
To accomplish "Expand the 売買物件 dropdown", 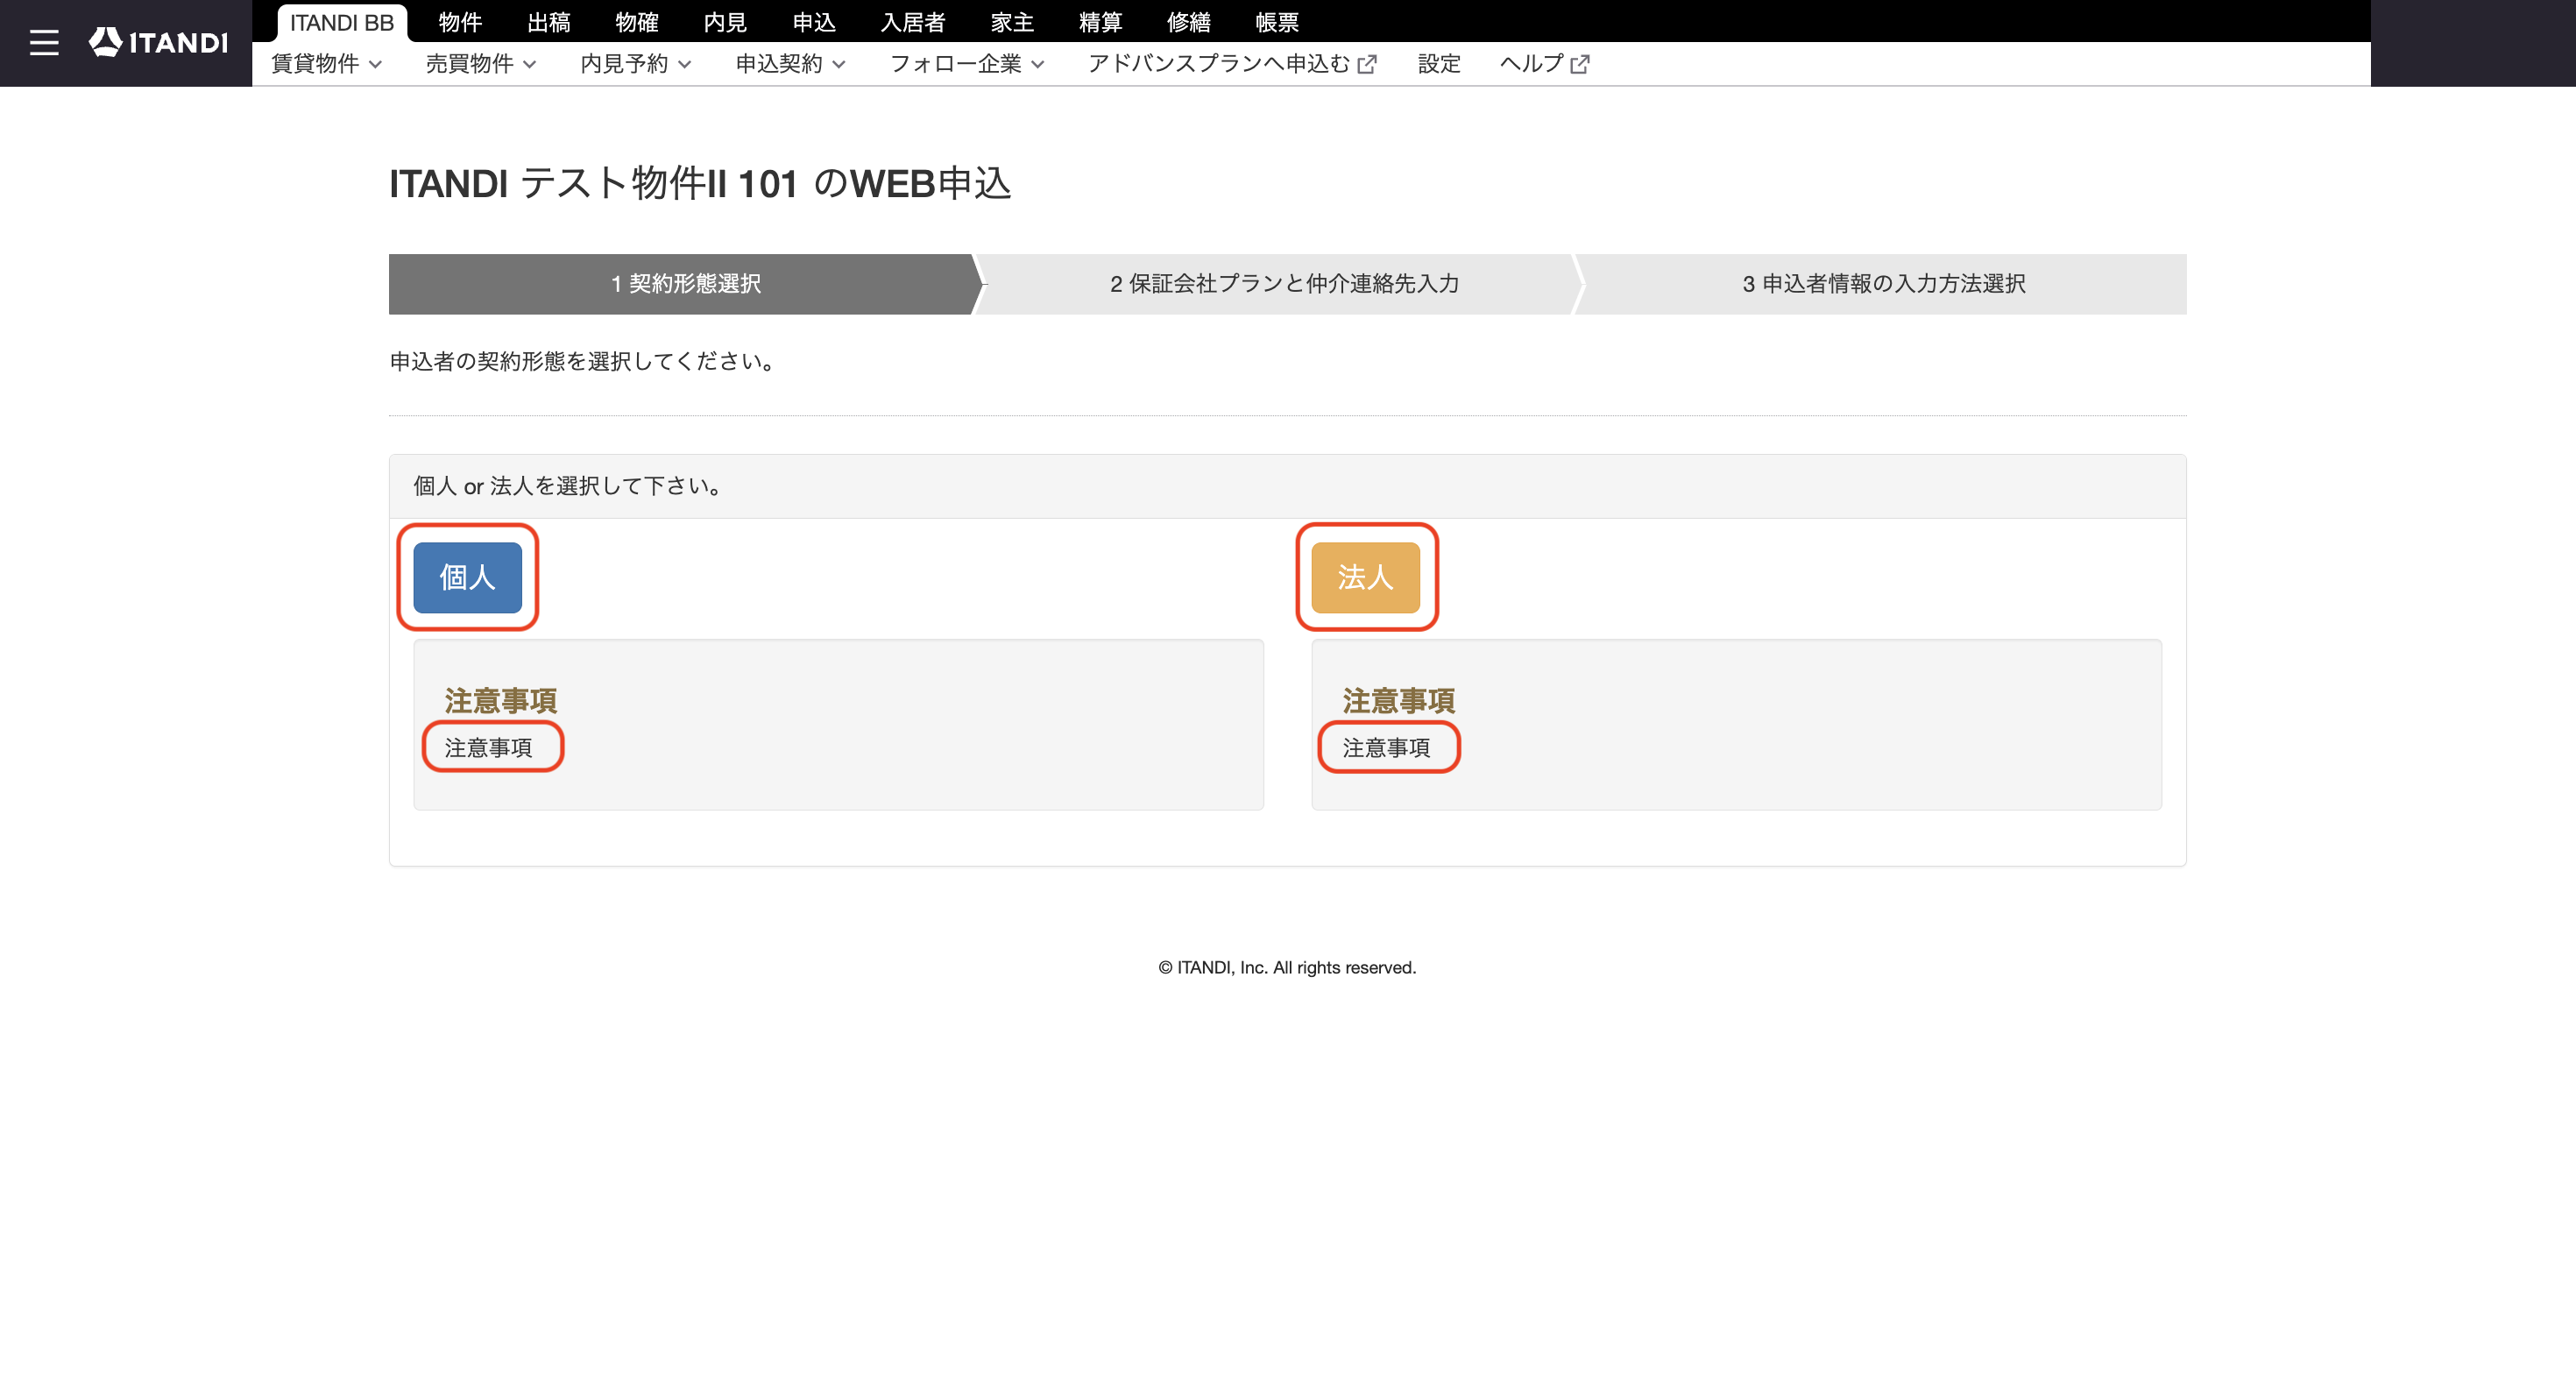I will (481, 64).
